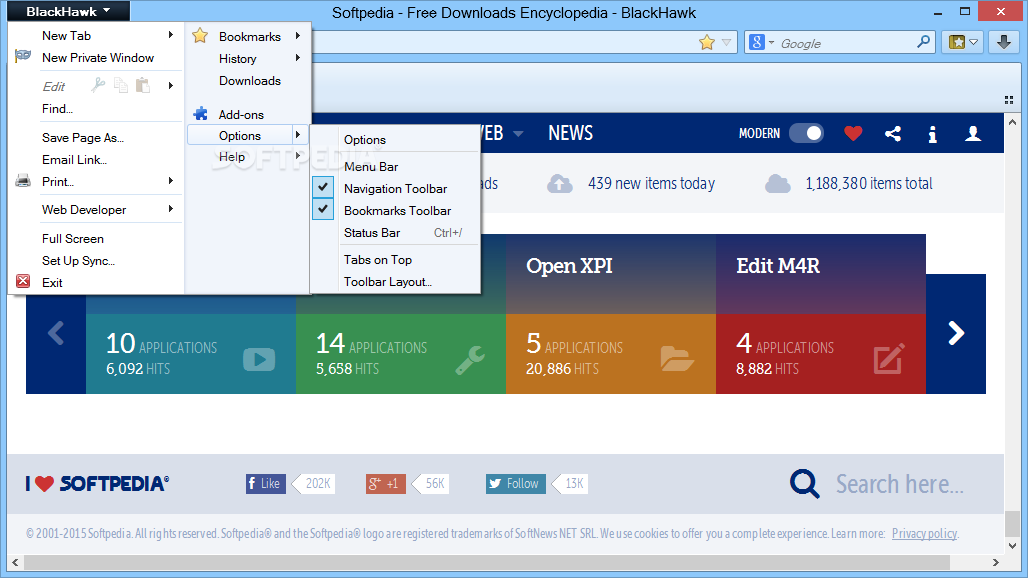Click the Bookmarks star icon in menu
Viewport: 1028px width, 578px height.
pos(200,36)
